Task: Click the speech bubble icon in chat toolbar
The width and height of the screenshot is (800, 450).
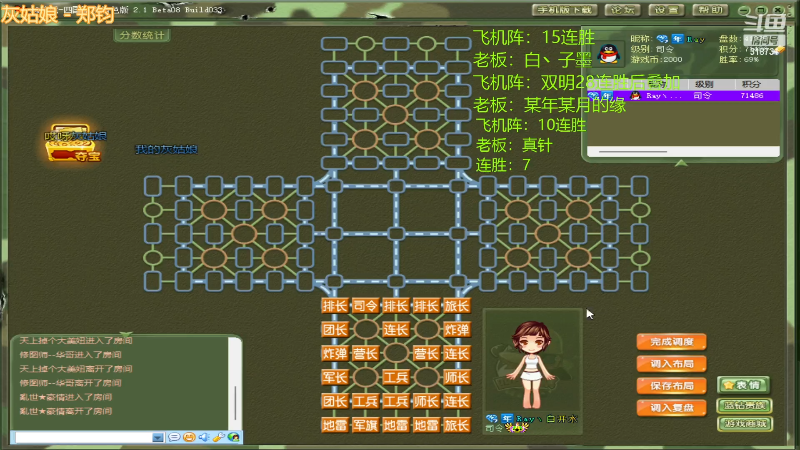Action: (x=174, y=437)
